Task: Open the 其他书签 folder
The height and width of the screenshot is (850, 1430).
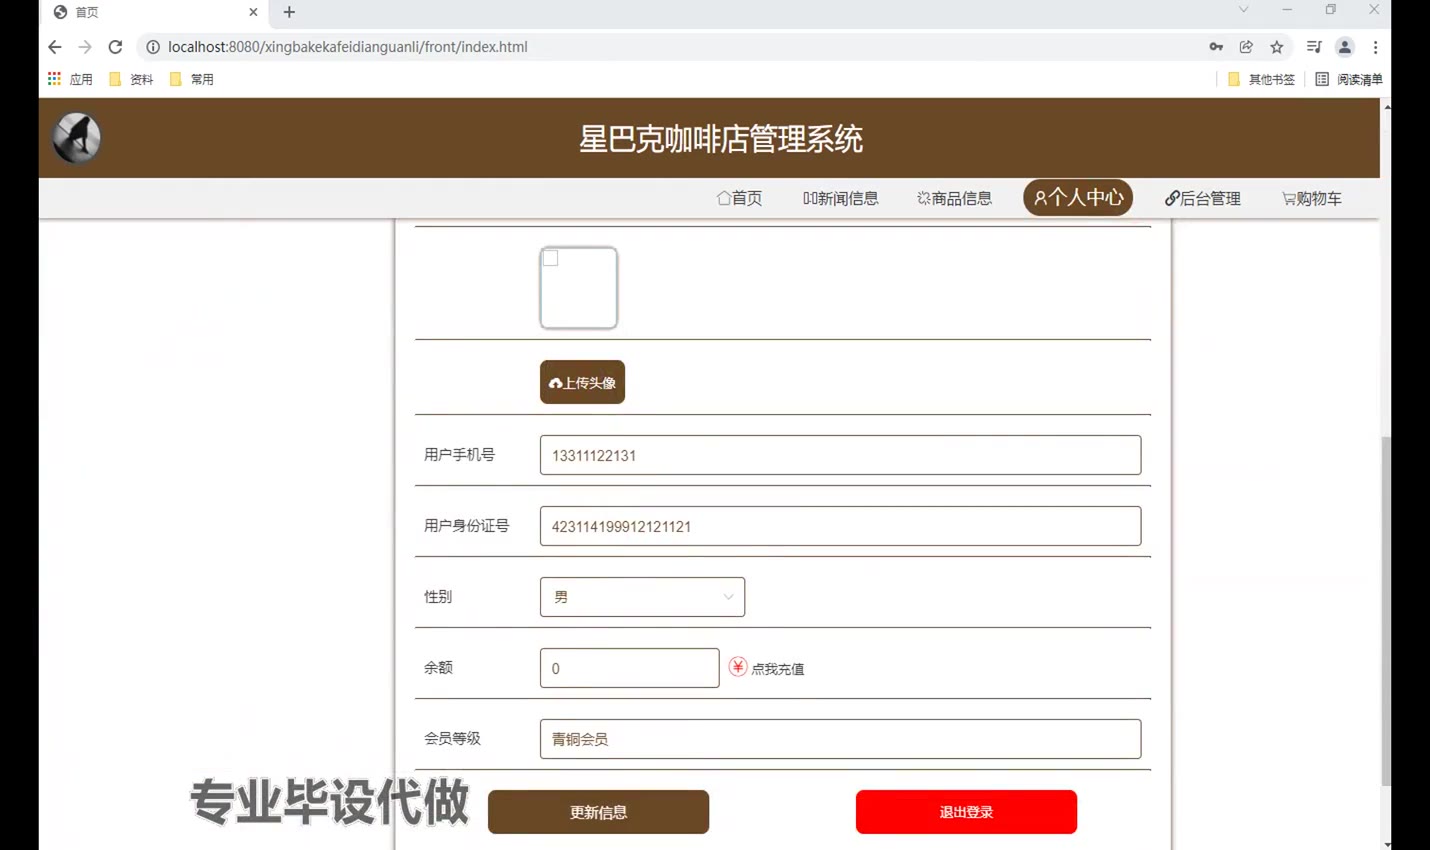Action: tap(1261, 79)
